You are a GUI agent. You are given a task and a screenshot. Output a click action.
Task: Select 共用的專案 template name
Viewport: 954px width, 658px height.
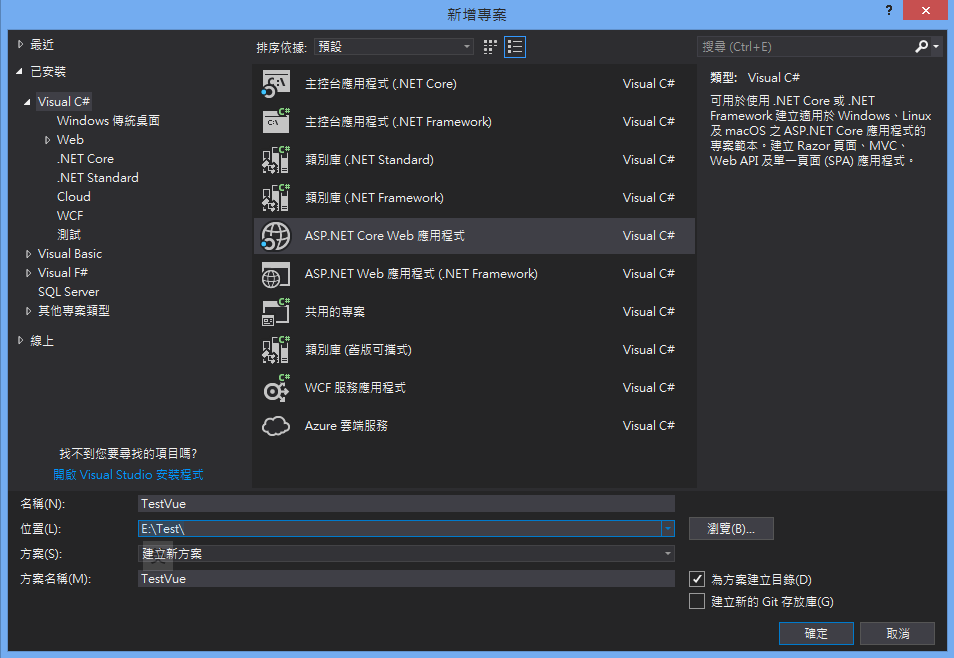(x=335, y=312)
